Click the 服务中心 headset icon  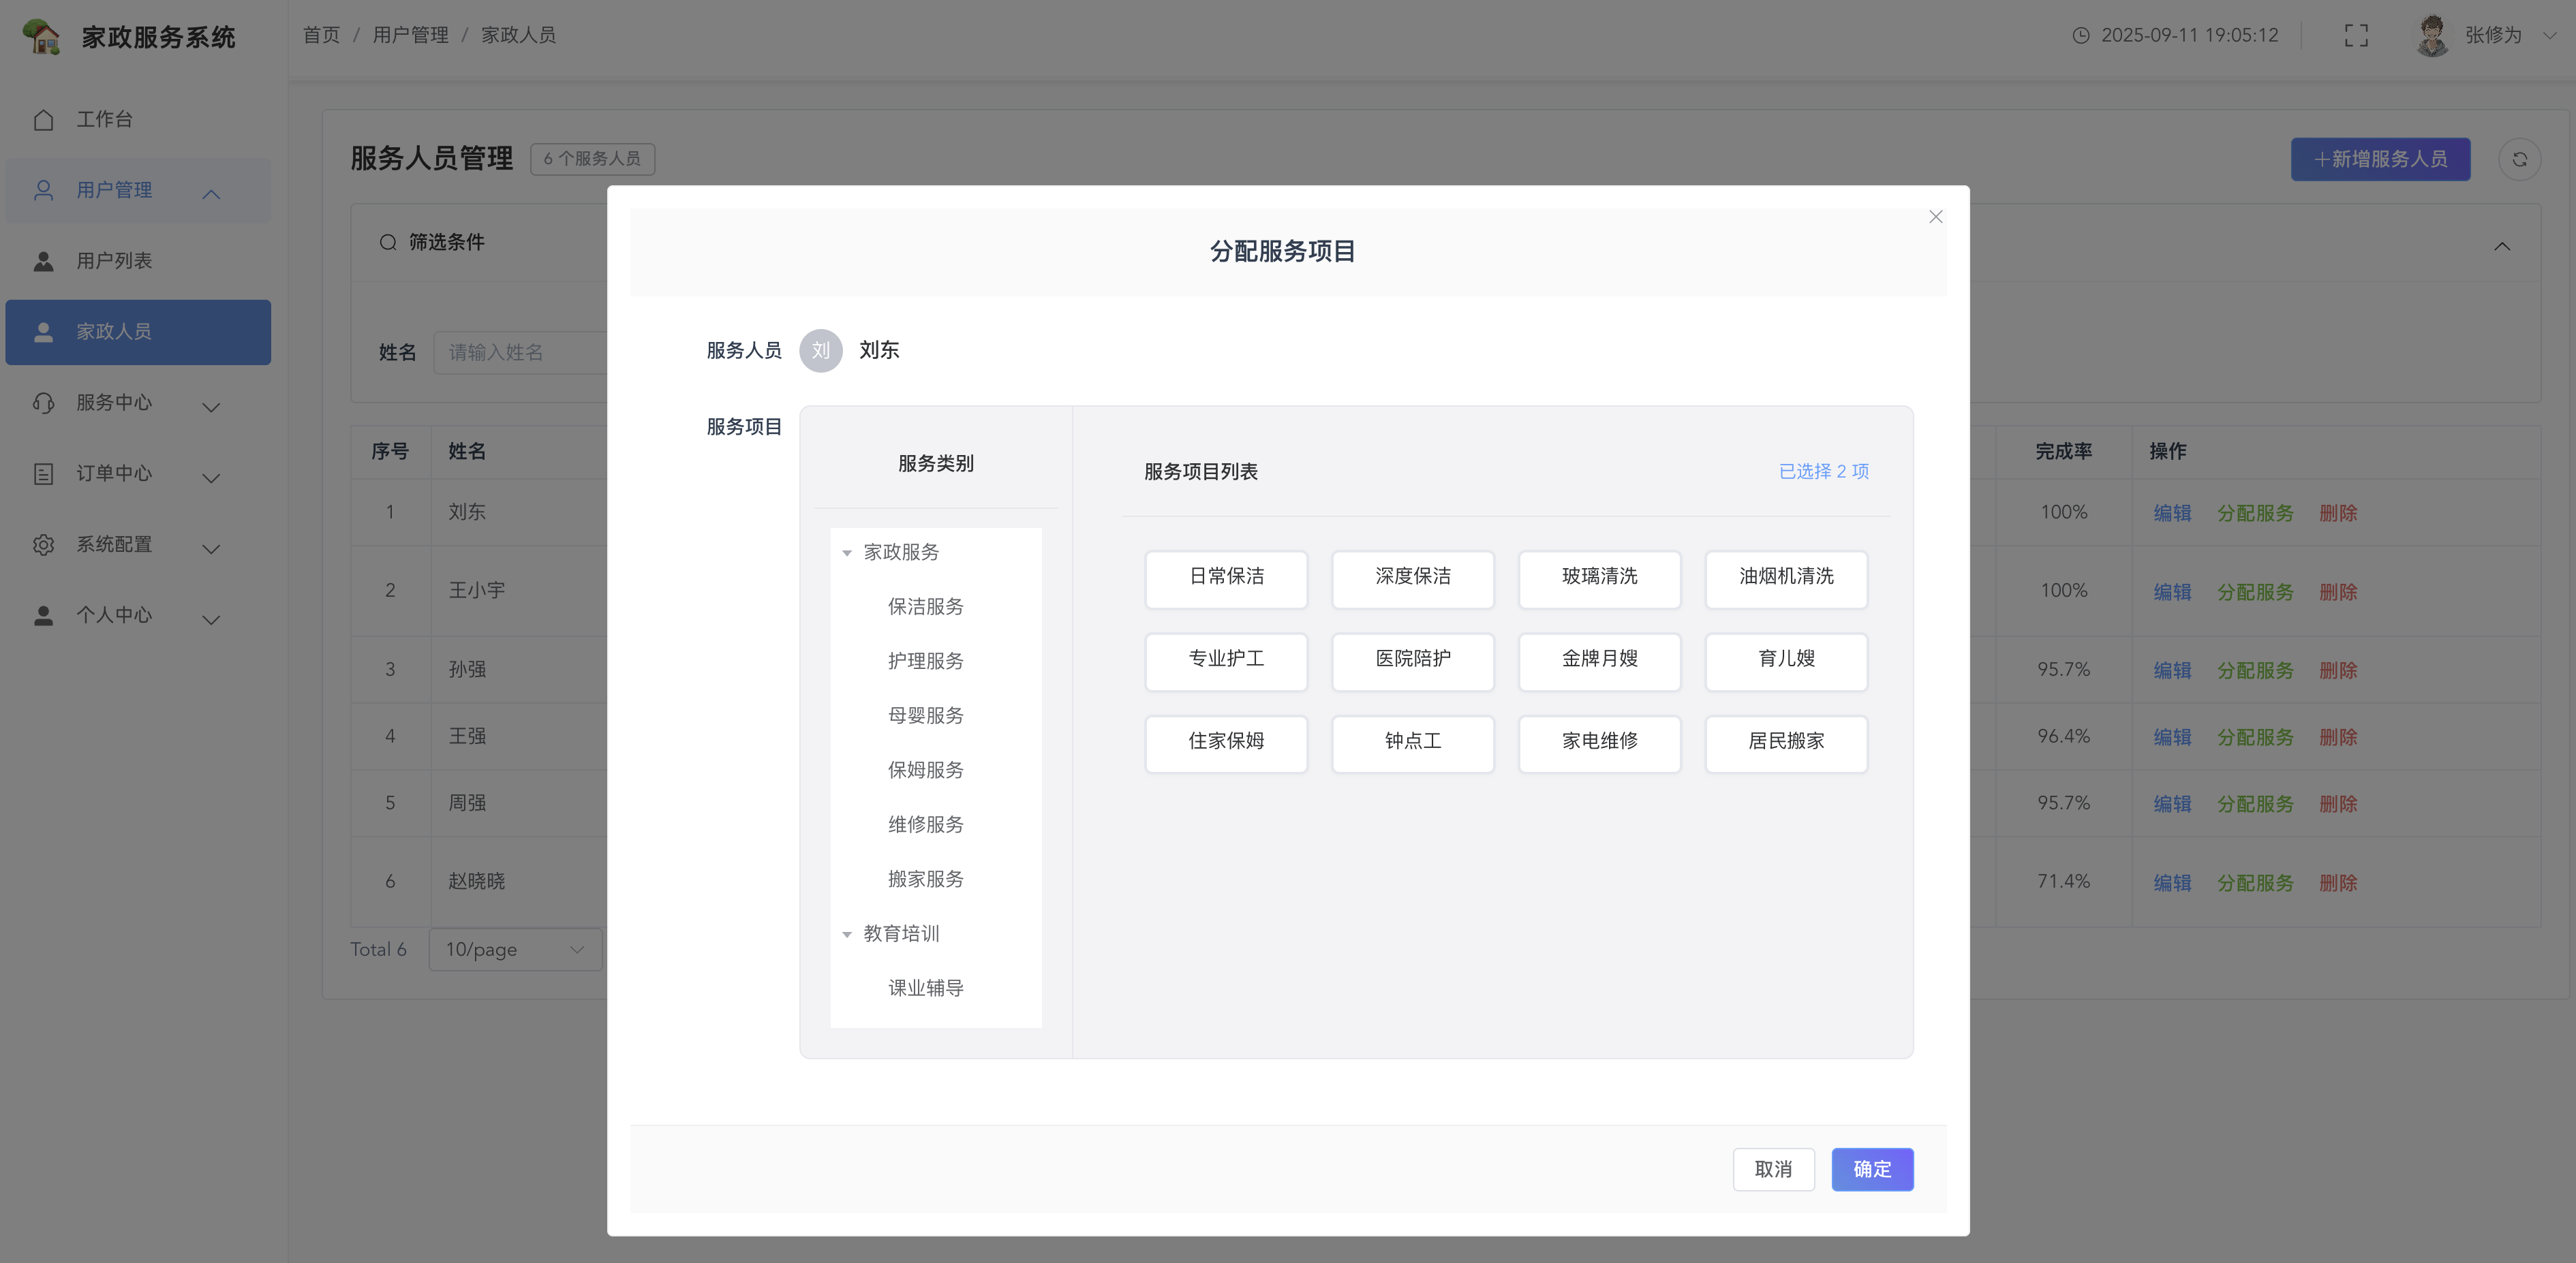click(43, 403)
